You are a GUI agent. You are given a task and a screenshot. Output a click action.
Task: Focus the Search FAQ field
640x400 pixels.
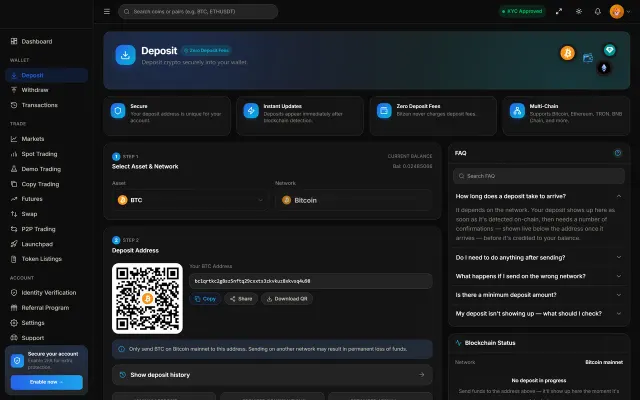pos(539,176)
